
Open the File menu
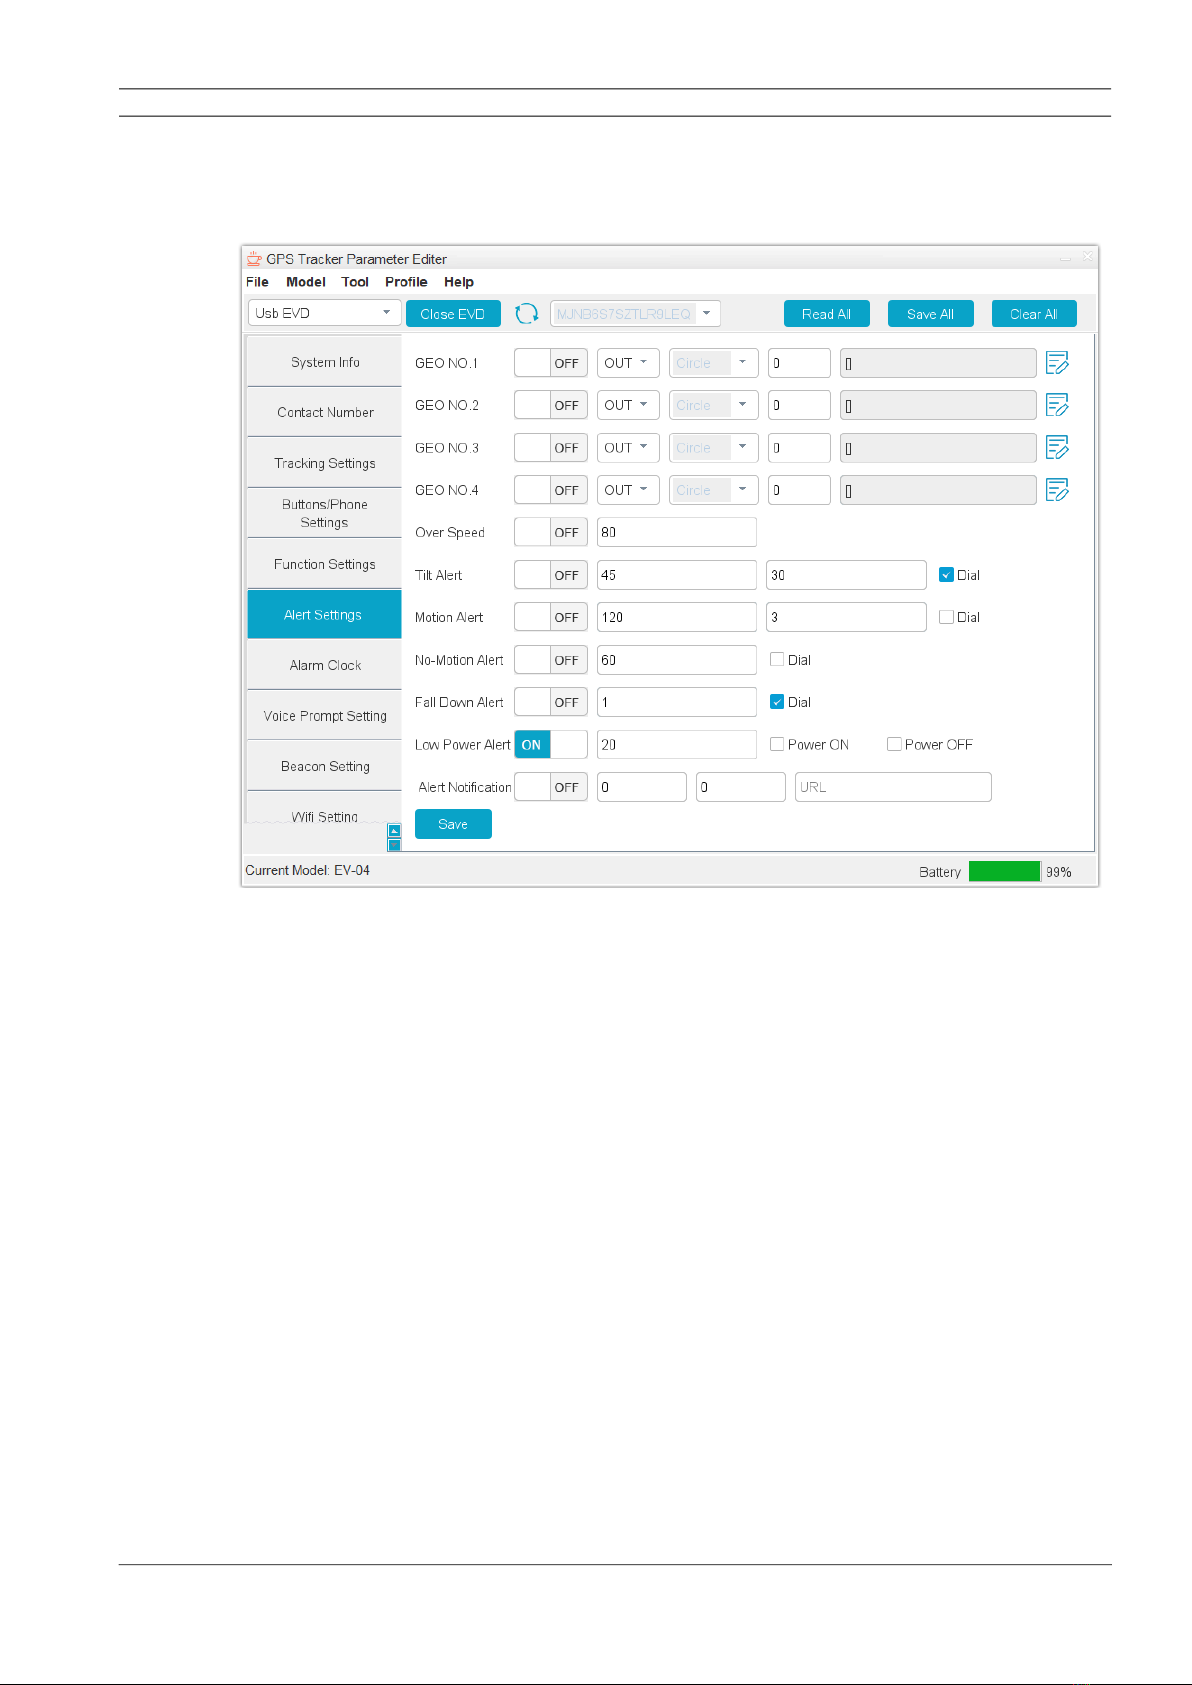click(257, 282)
